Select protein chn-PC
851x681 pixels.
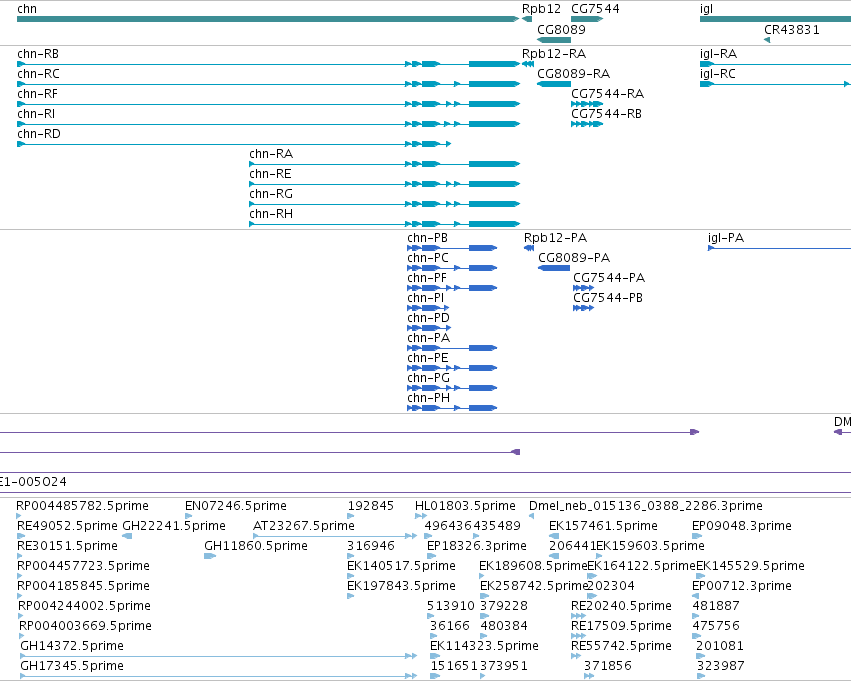coord(452,268)
